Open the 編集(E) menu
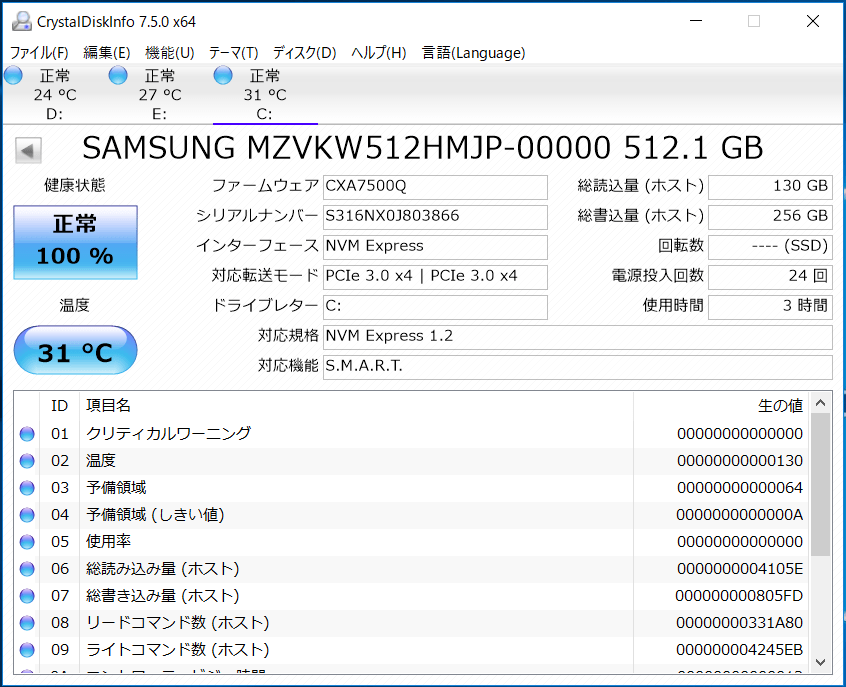This screenshot has width=846, height=687. [x=107, y=53]
